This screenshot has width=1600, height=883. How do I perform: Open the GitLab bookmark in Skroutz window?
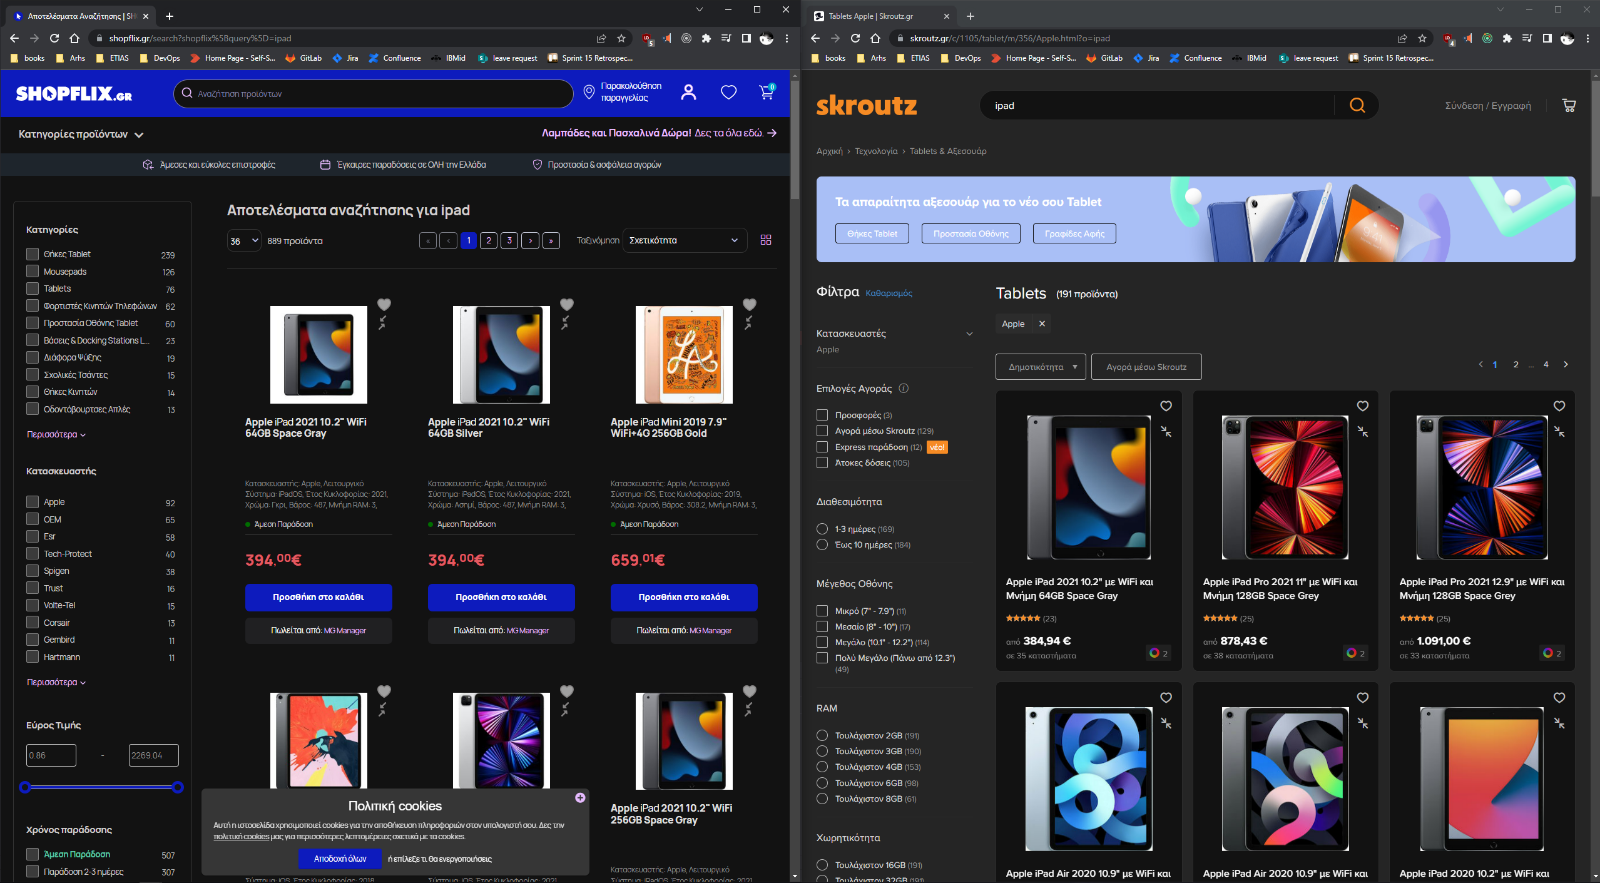tap(1104, 58)
